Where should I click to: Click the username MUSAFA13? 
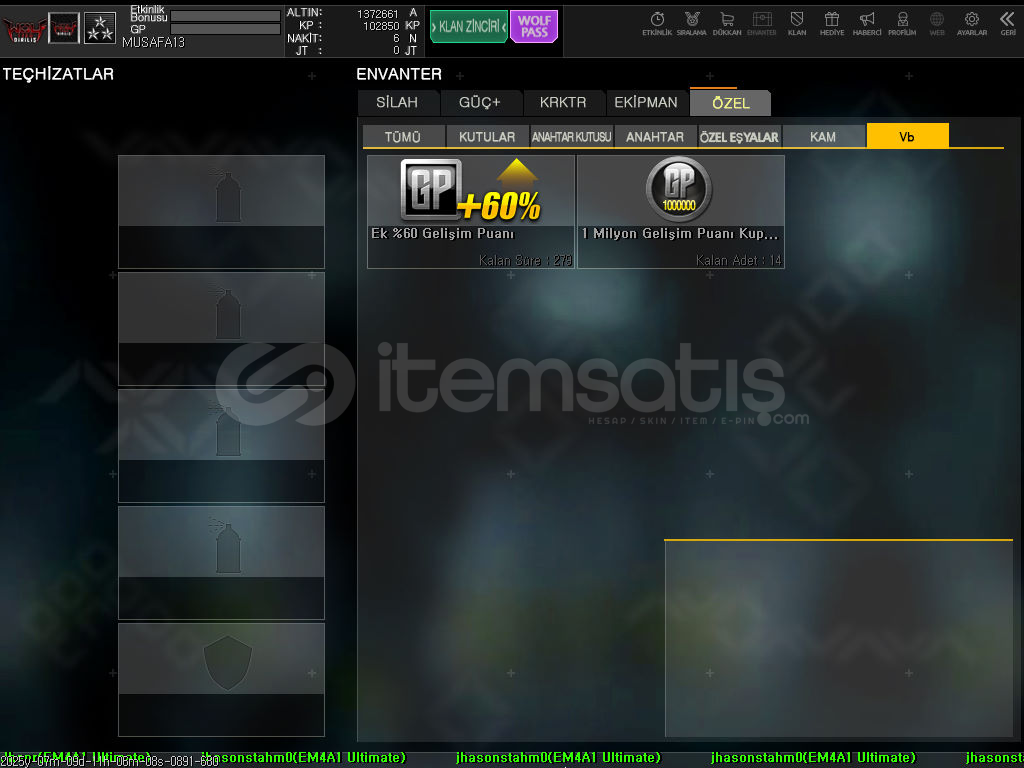[x=153, y=42]
